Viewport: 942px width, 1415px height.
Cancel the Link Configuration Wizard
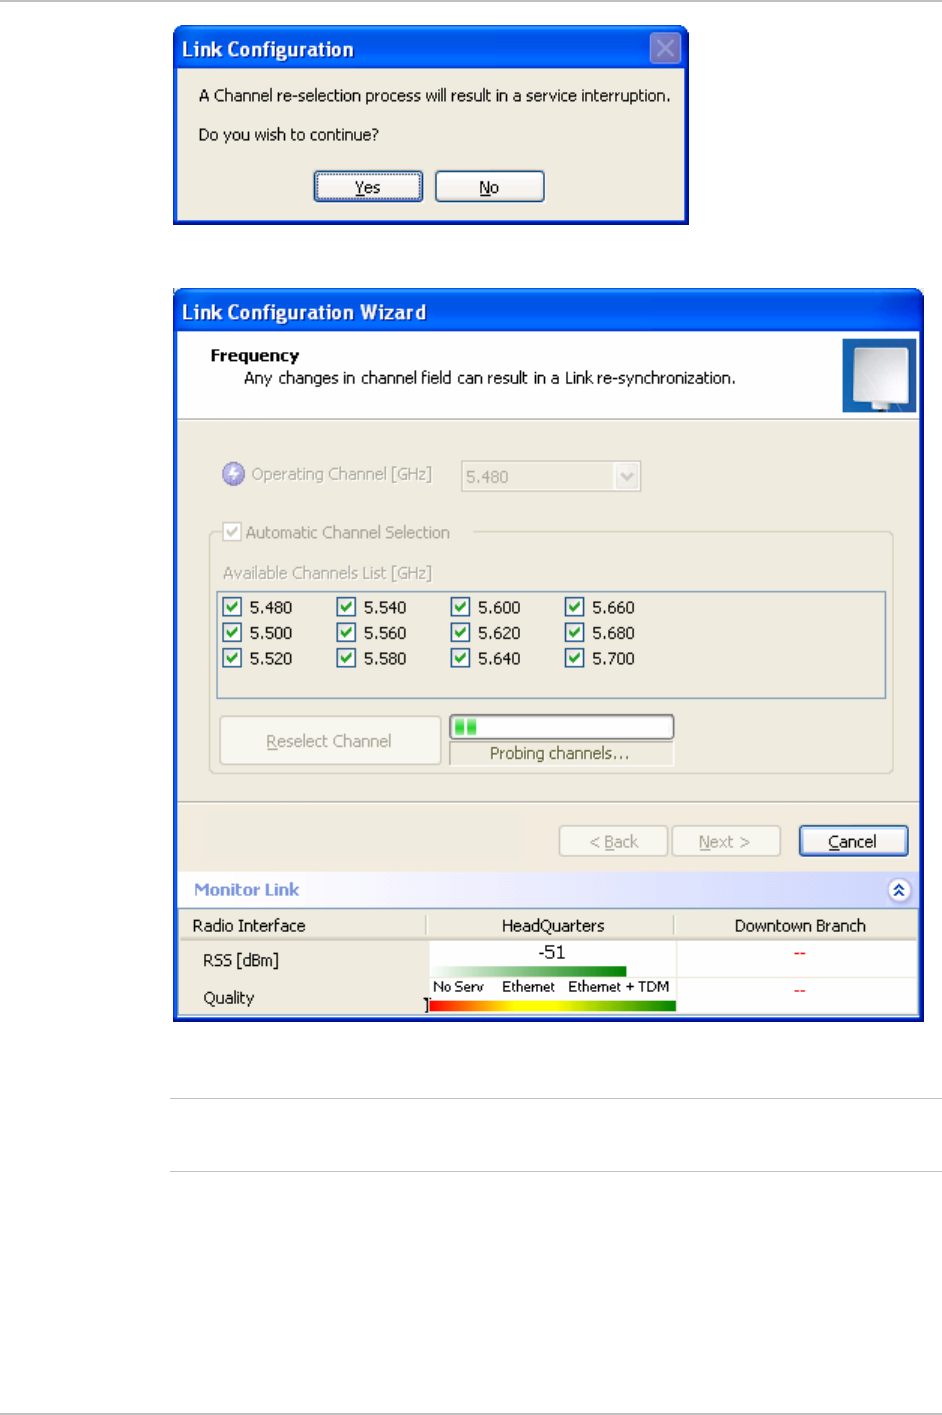point(853,842)
